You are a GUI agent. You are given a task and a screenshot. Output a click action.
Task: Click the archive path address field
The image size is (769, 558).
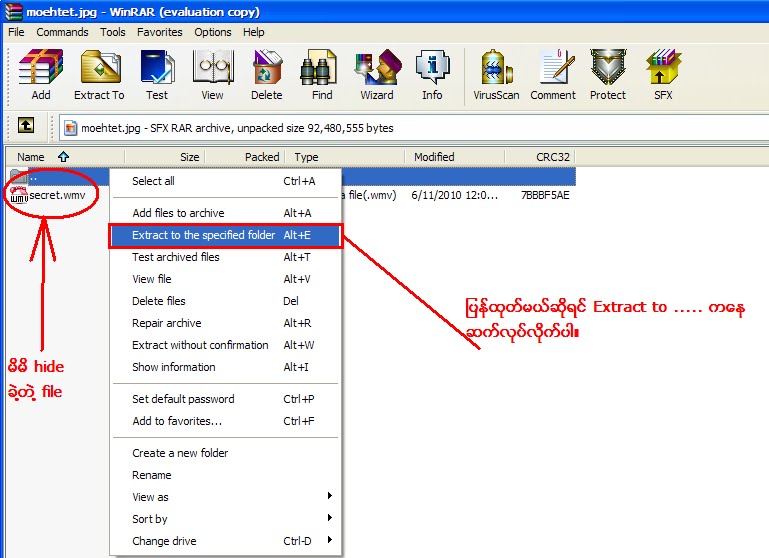(413, 128)
